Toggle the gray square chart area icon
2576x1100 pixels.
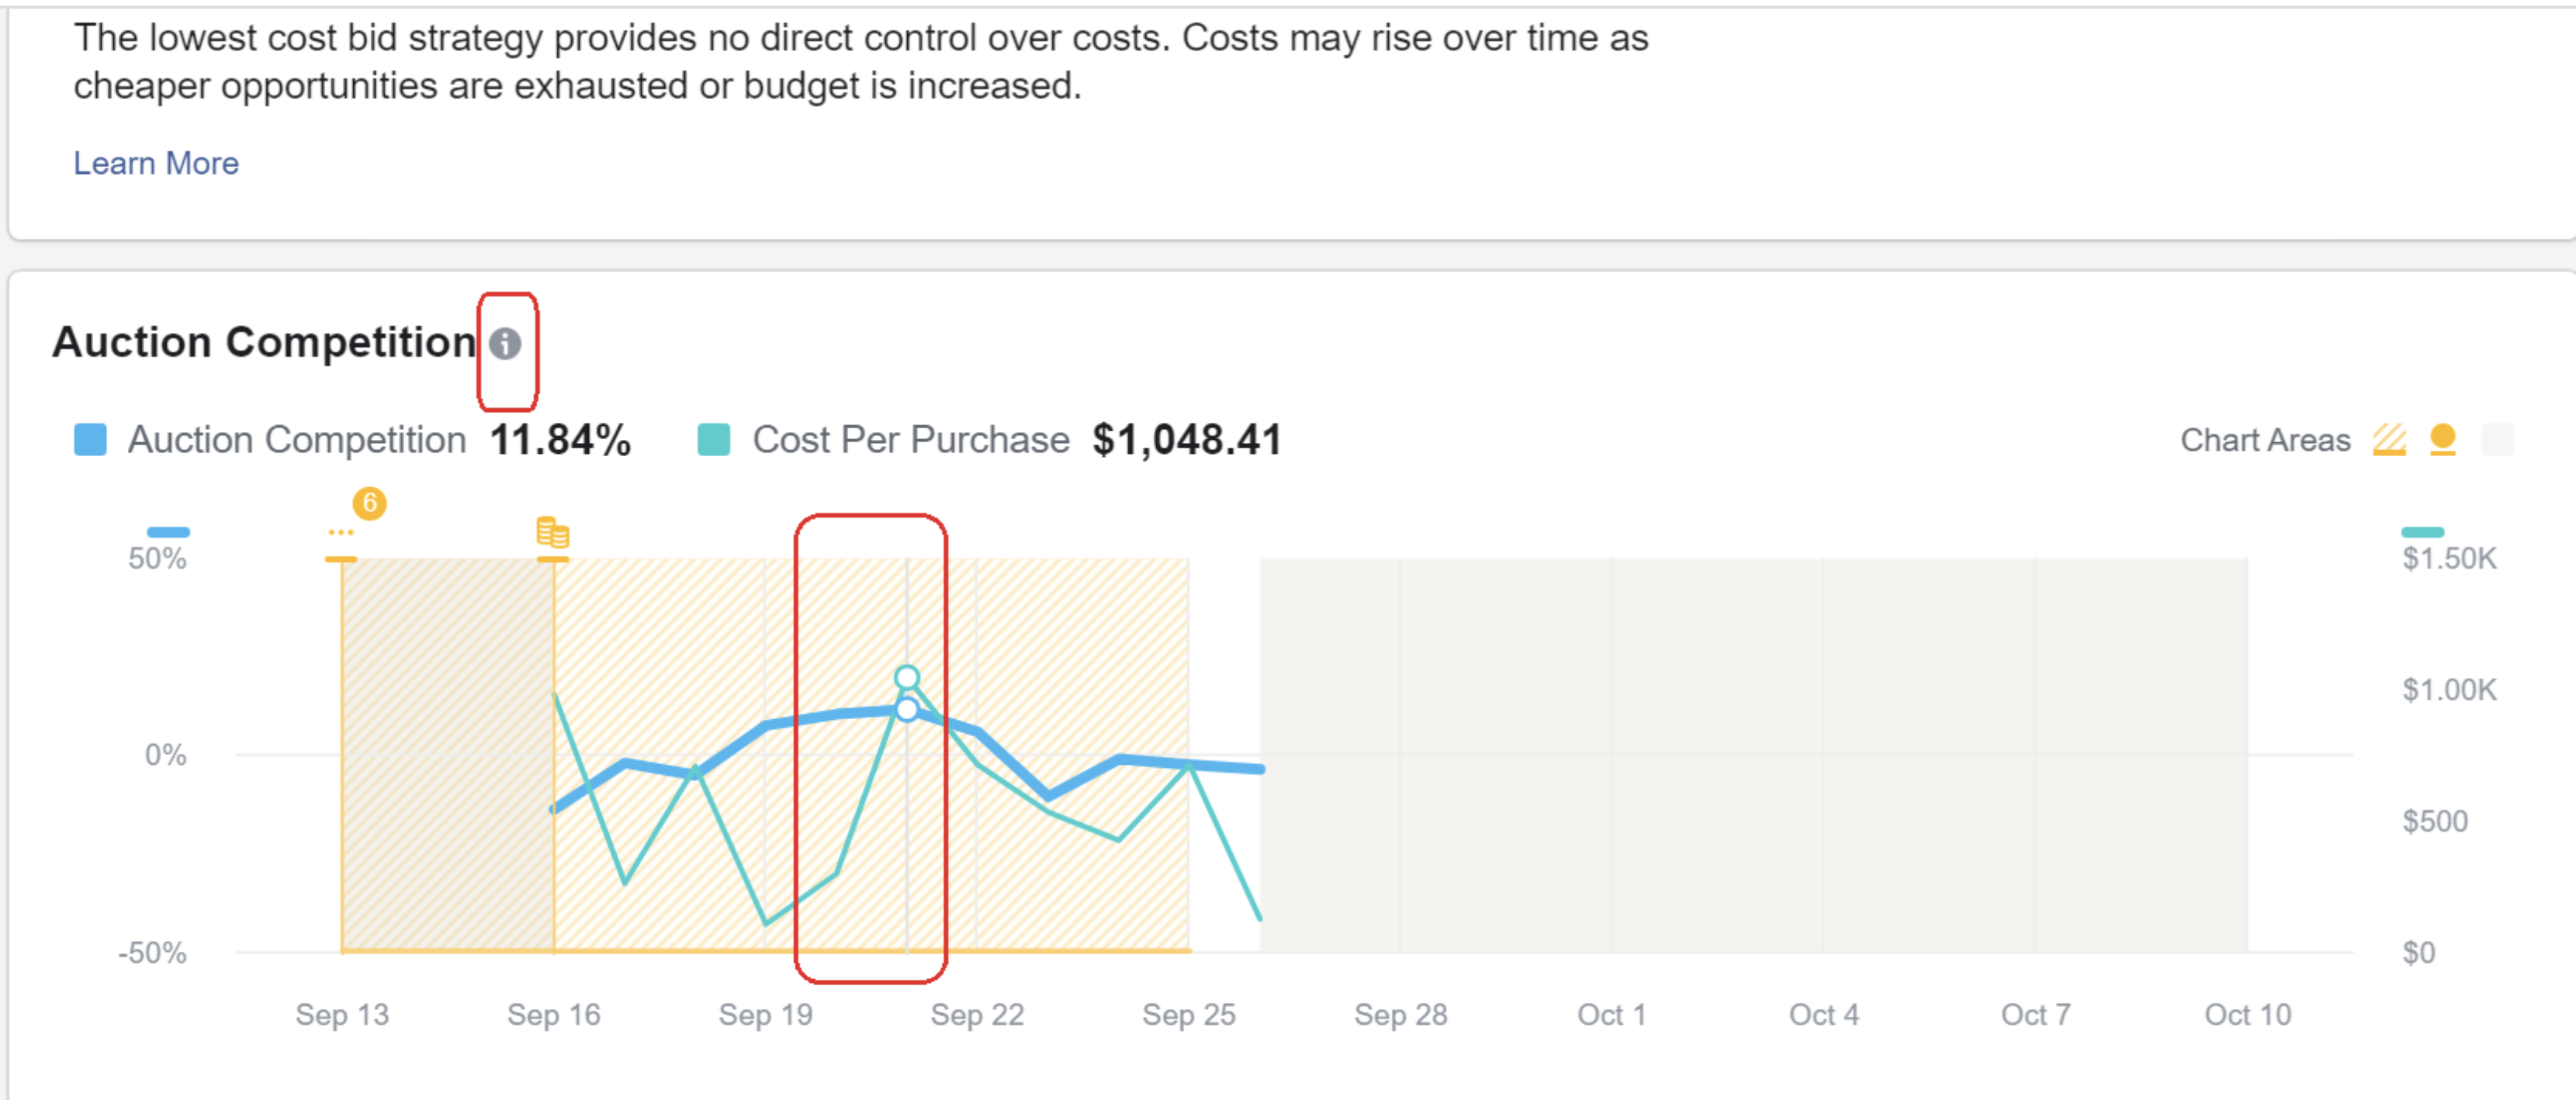click(2497, 440)
